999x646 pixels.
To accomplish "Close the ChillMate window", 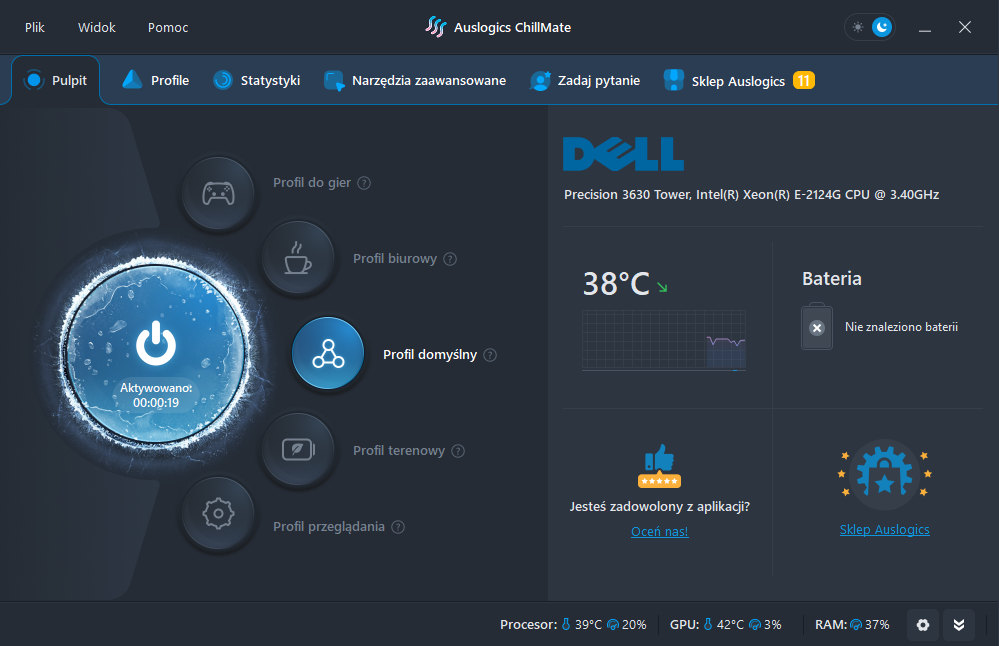I will [965, 27].
